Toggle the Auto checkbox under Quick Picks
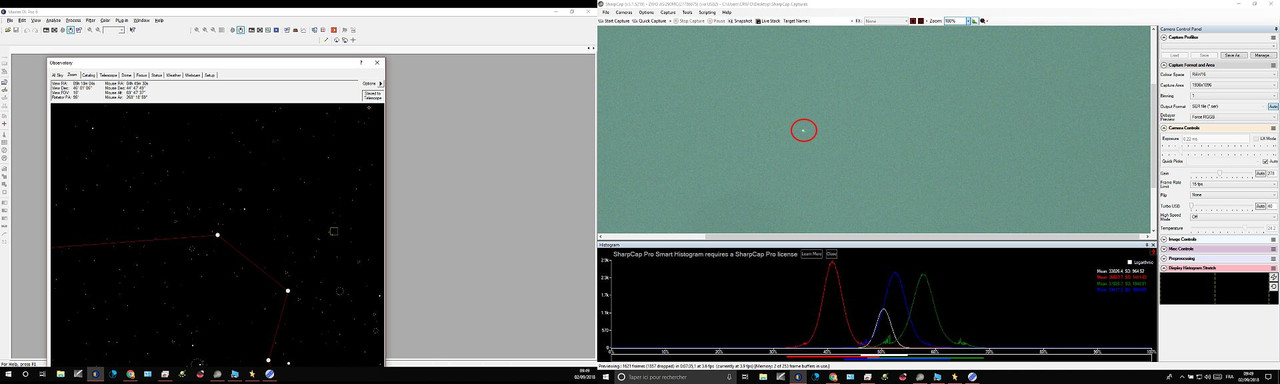The width and height of the screenshot is (1280, 384). click(x=1265, y=161)
